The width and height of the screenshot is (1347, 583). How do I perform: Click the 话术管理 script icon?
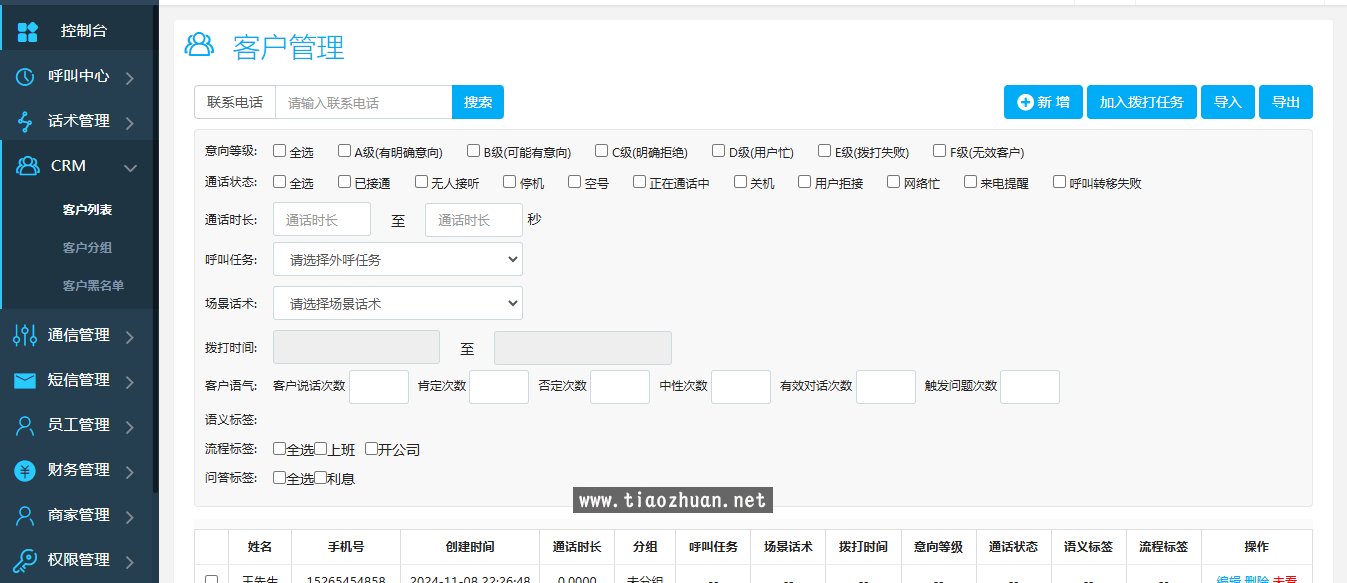pos(26,121)
